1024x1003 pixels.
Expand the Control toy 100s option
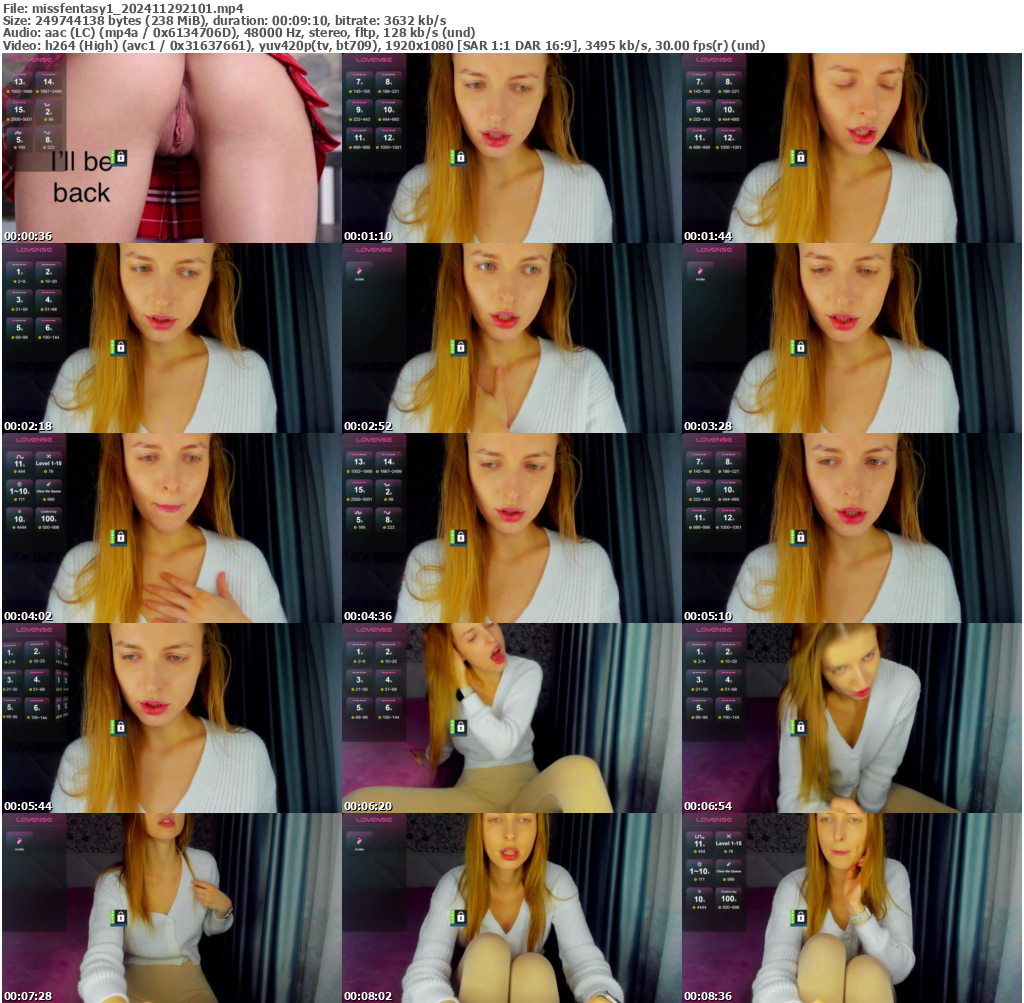(x=48, y=519)
